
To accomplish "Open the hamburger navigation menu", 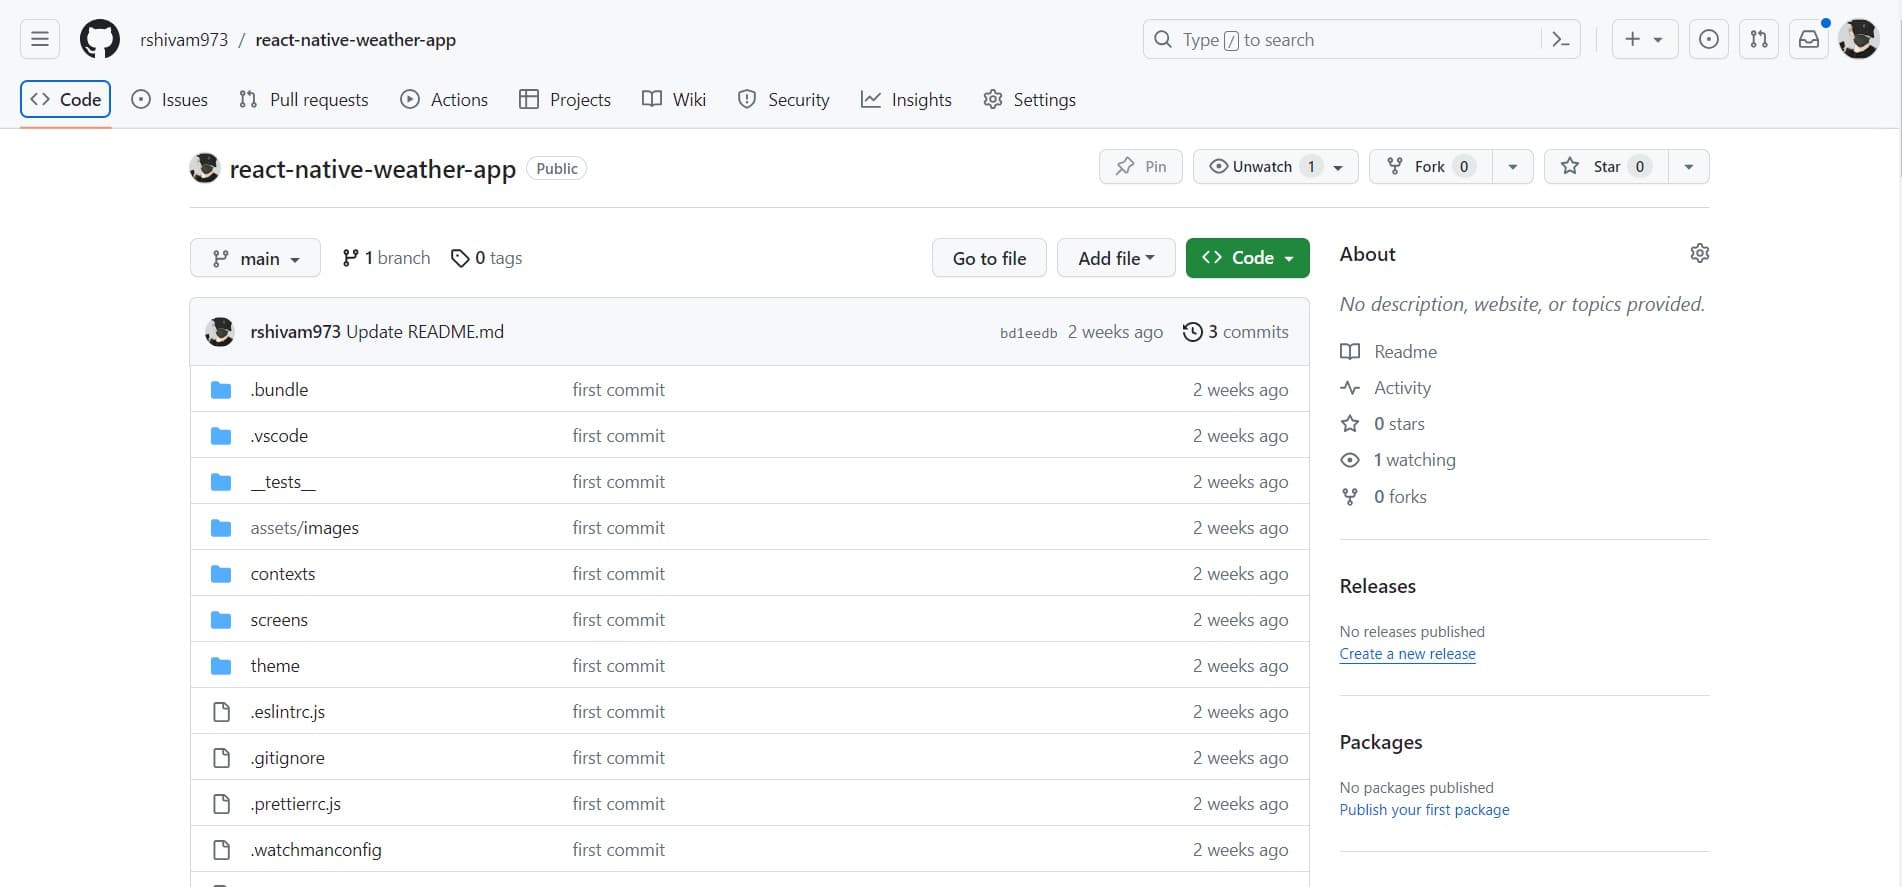I will pos(40,40).
